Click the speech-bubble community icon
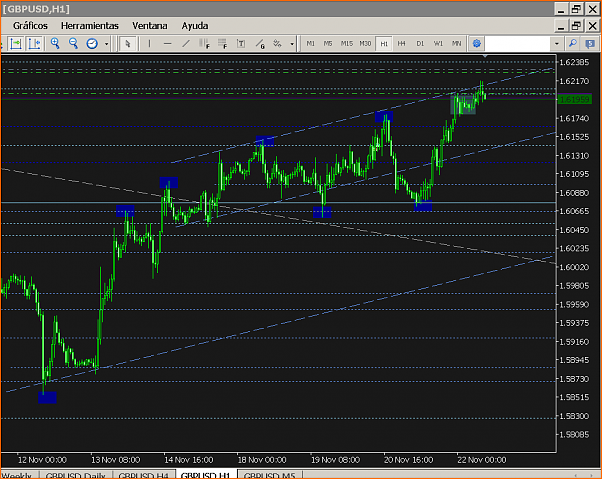 (x=590, y=44)
